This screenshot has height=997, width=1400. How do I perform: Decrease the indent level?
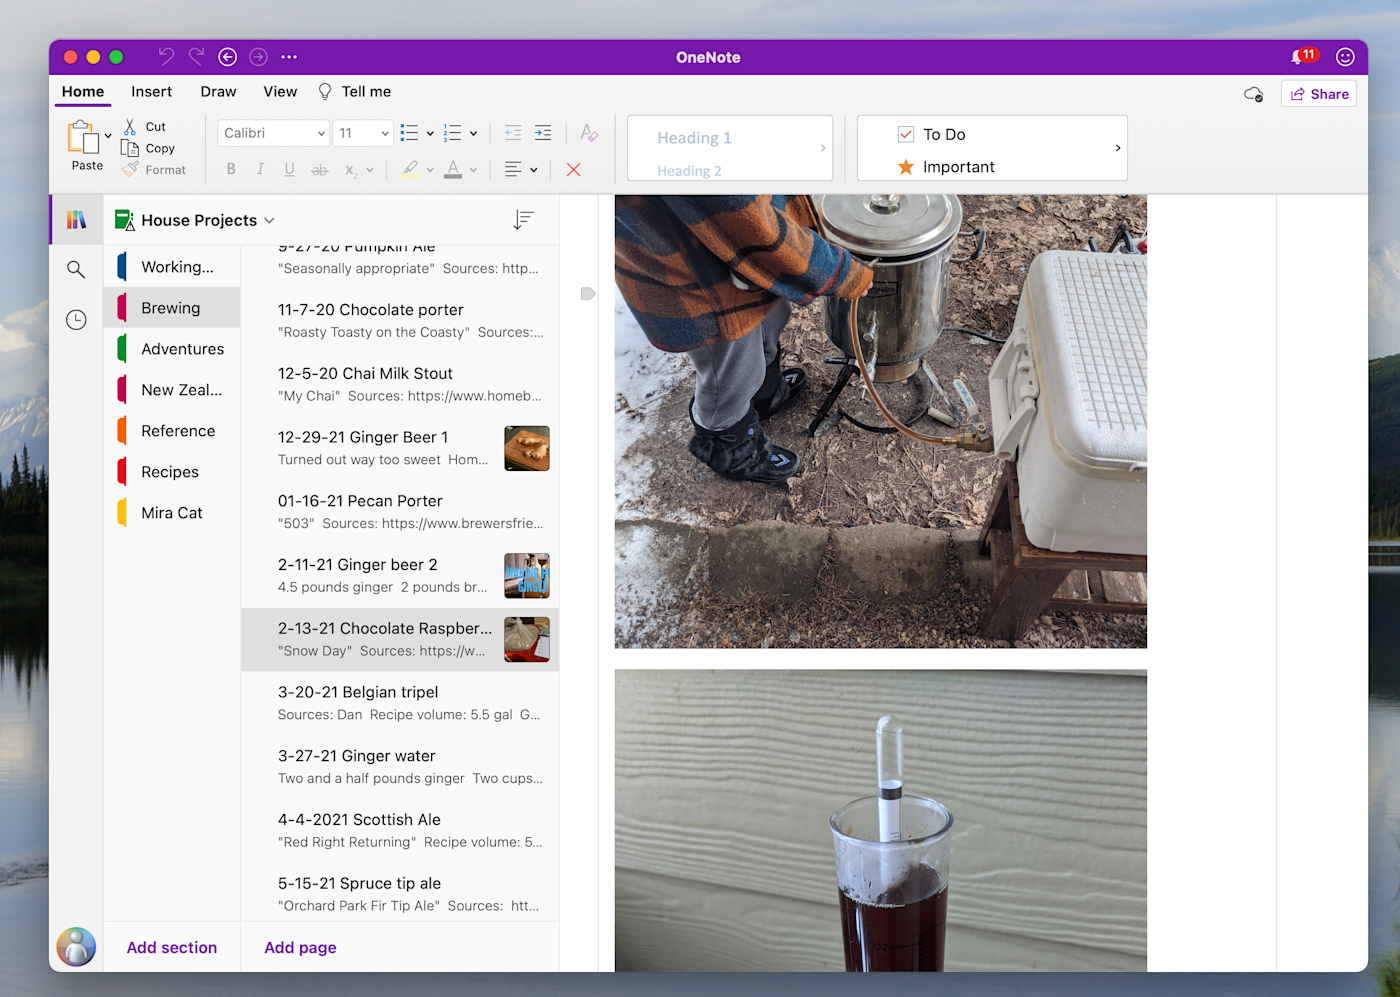coord(513,133)
